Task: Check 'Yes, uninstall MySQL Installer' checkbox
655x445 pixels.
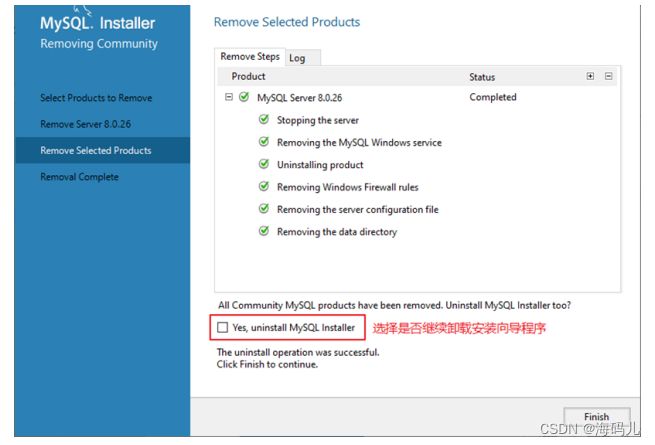Action: pyautogui.click(x=223, y=327)
